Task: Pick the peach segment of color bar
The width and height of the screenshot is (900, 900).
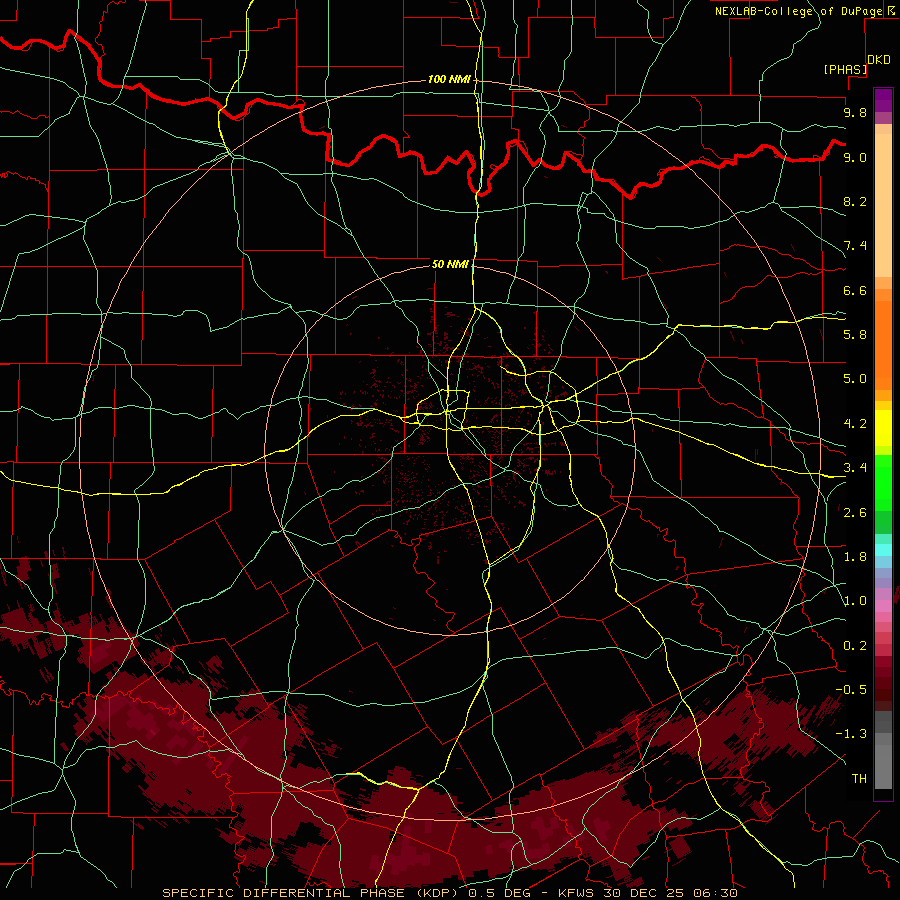Action: click(x=883, y=205)
